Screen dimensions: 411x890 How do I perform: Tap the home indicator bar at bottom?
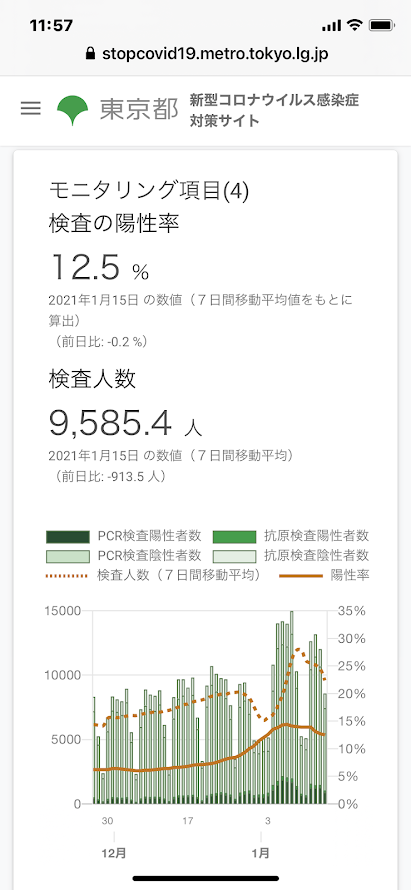206,878
